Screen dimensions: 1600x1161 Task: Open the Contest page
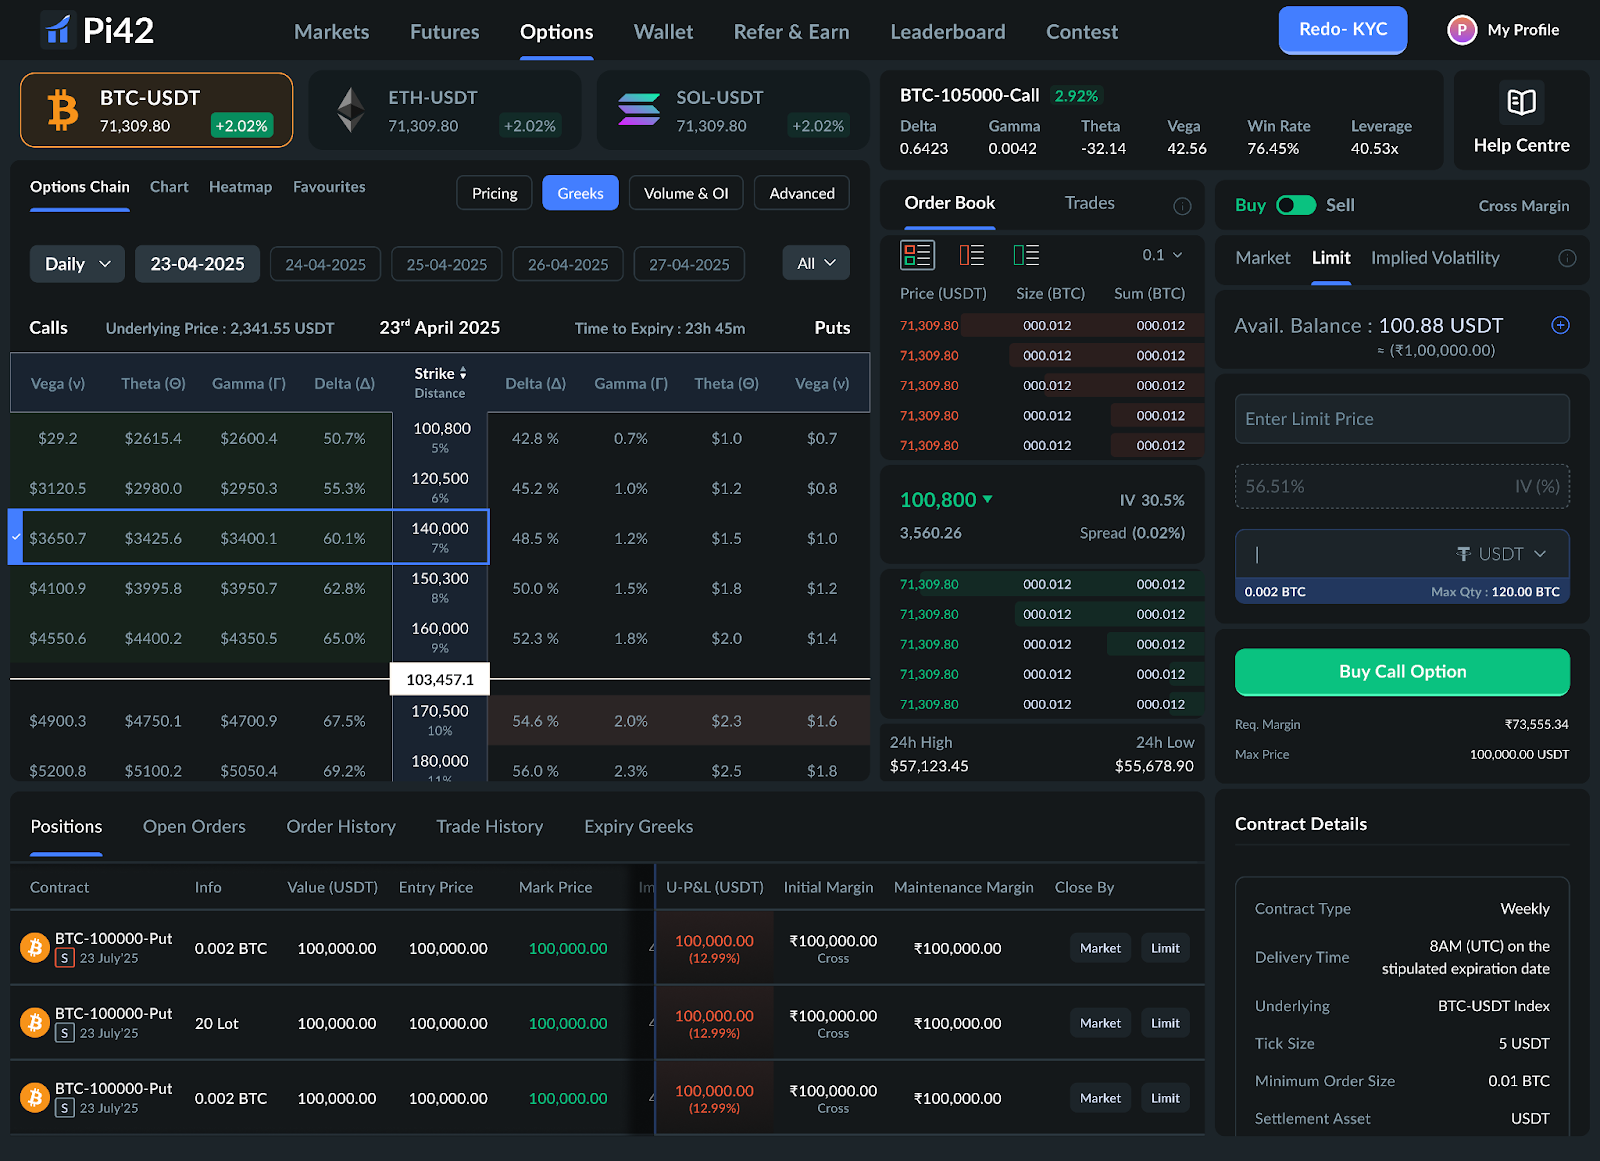click(x=1082, y=32)
